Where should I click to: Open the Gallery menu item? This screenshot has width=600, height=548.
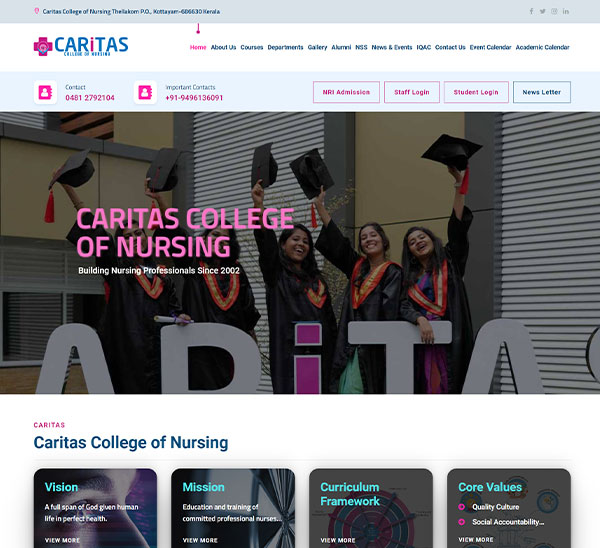point(318,47)
